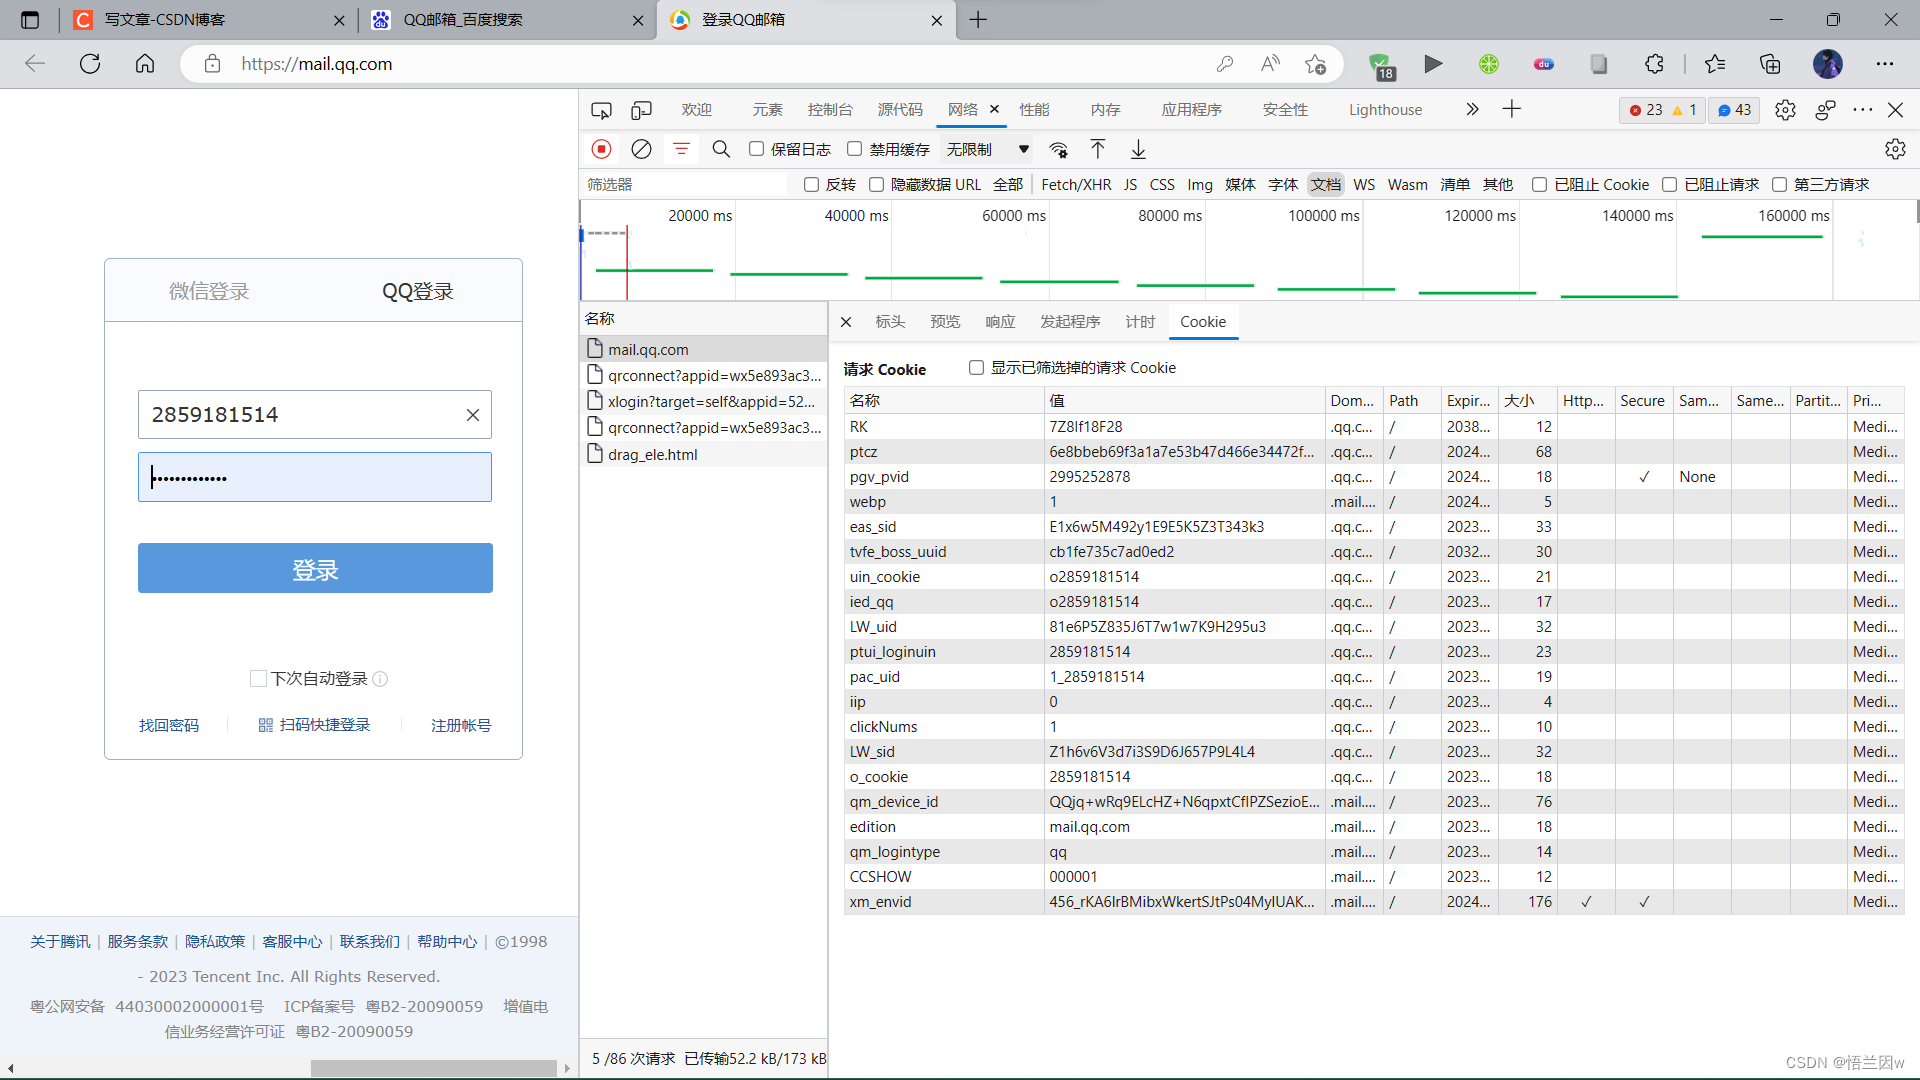Select the 微信登录 tab

pyautogui.click(x=209, y=292)
